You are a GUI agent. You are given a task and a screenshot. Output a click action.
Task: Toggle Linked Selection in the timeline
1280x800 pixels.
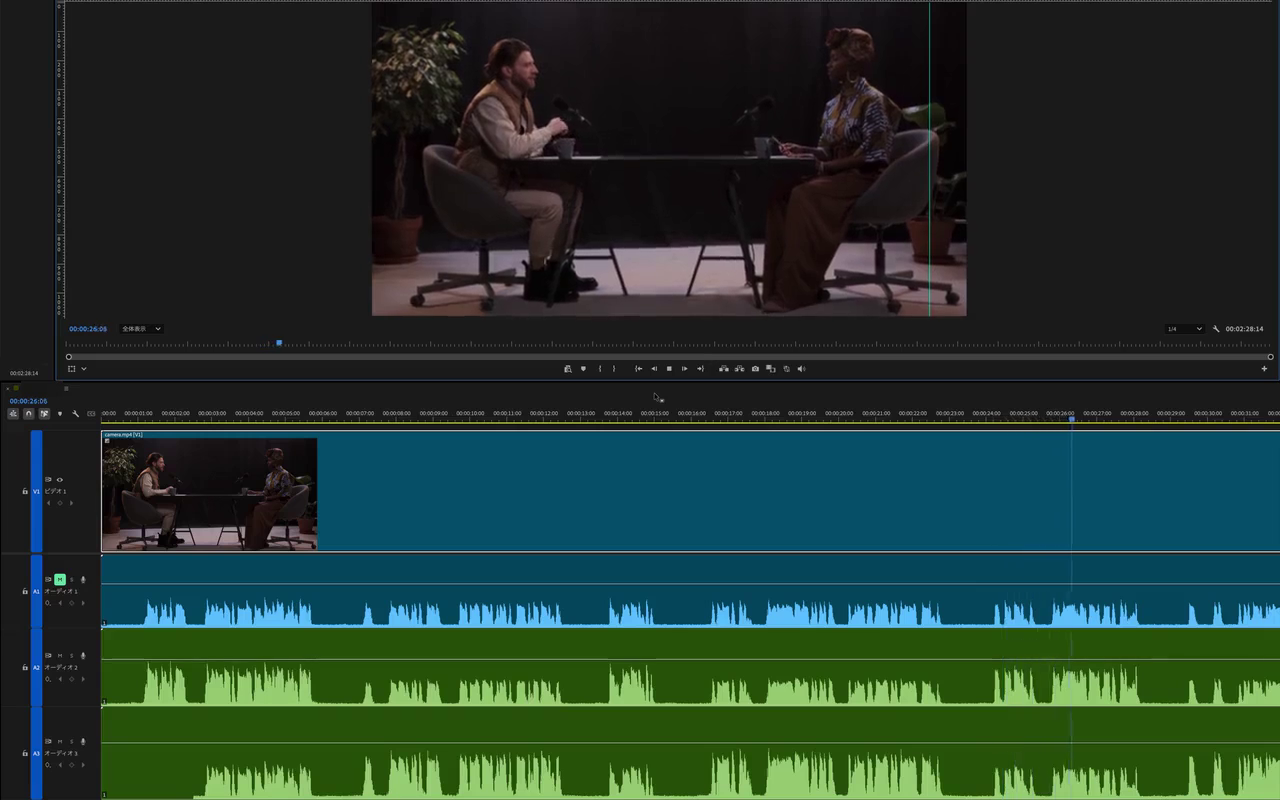pyautogui.click(x=44, y=414)
